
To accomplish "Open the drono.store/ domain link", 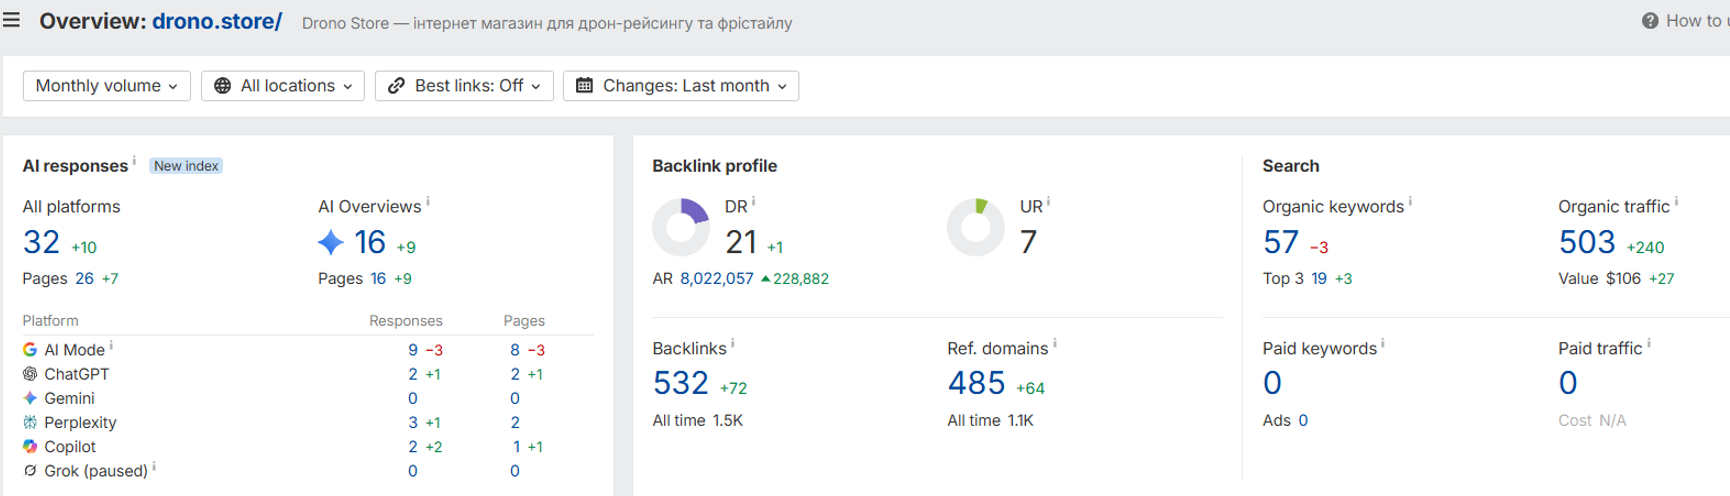I will tap(217, 21).
